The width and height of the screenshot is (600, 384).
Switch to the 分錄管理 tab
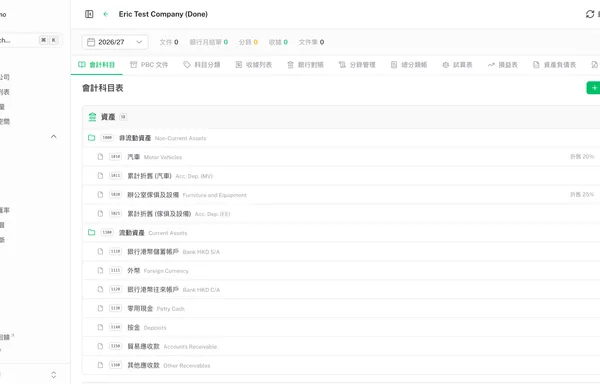pyautogui.click(x=357, y=65)
